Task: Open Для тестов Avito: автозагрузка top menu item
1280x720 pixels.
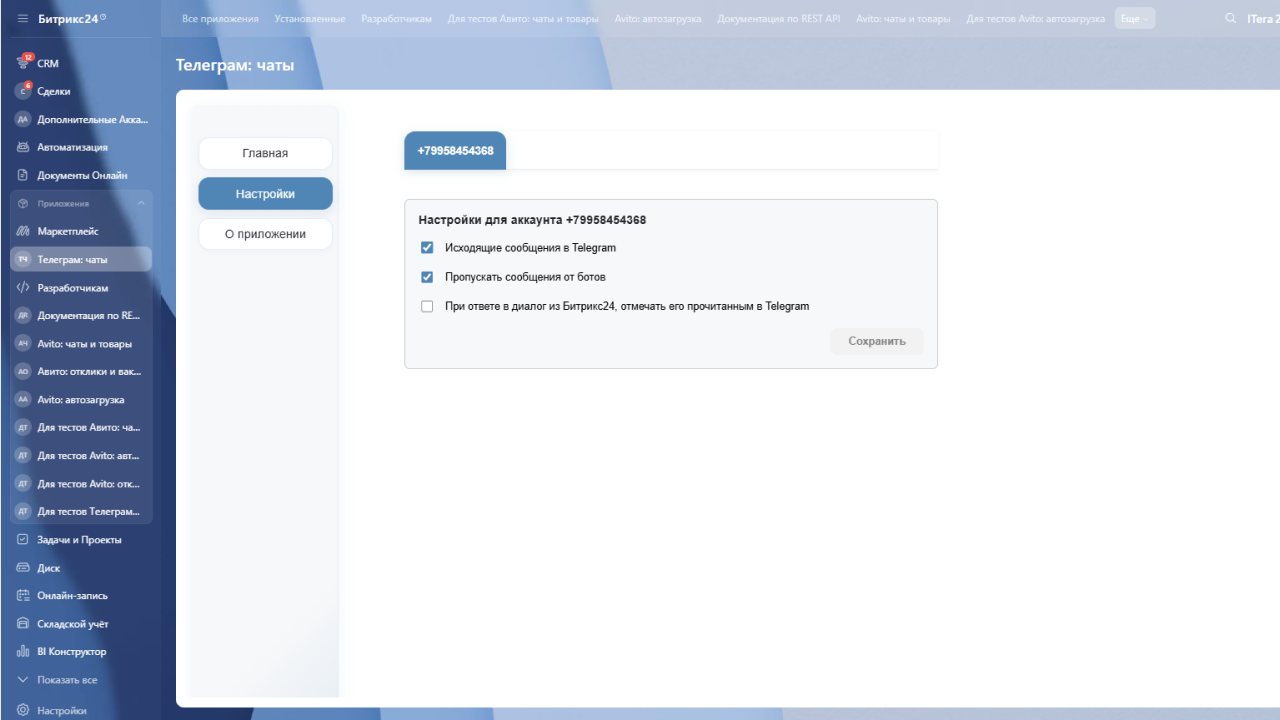Action: (1036, 19)
